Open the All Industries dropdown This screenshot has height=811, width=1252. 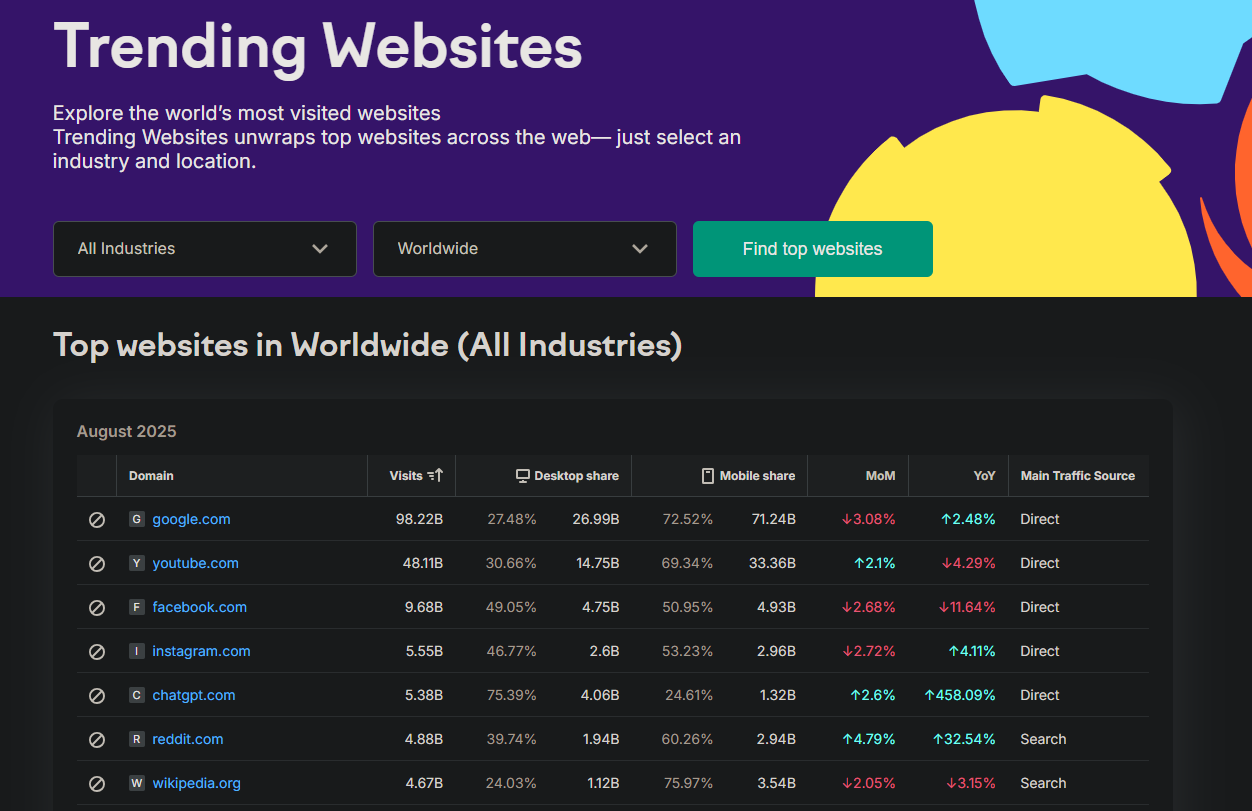coord(204,249)
